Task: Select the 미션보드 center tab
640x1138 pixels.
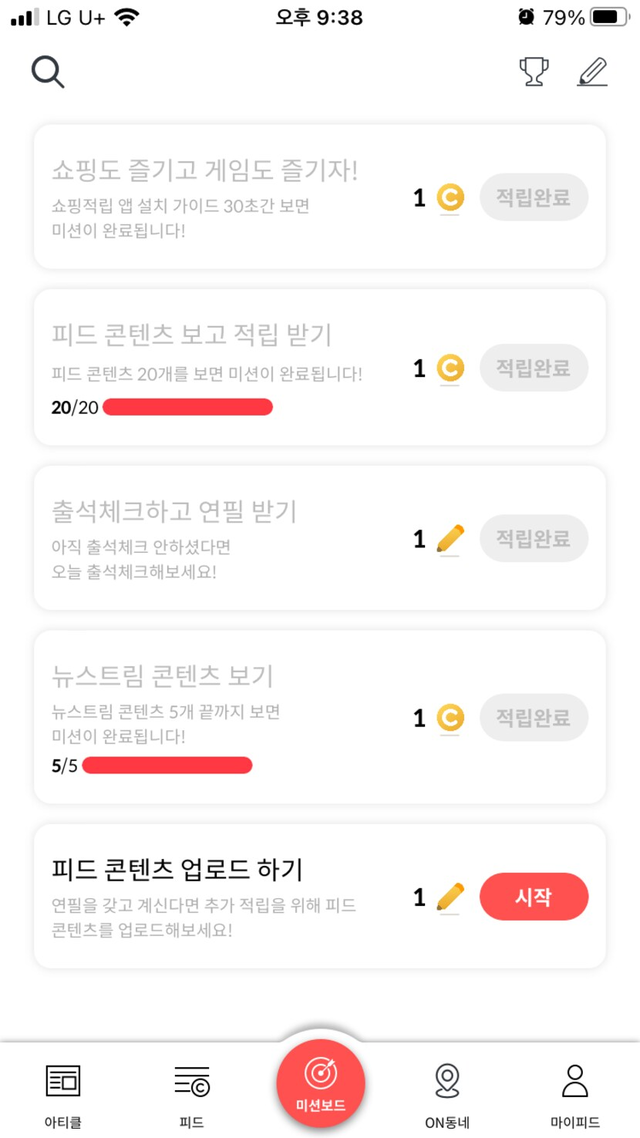Action: 321,1083
